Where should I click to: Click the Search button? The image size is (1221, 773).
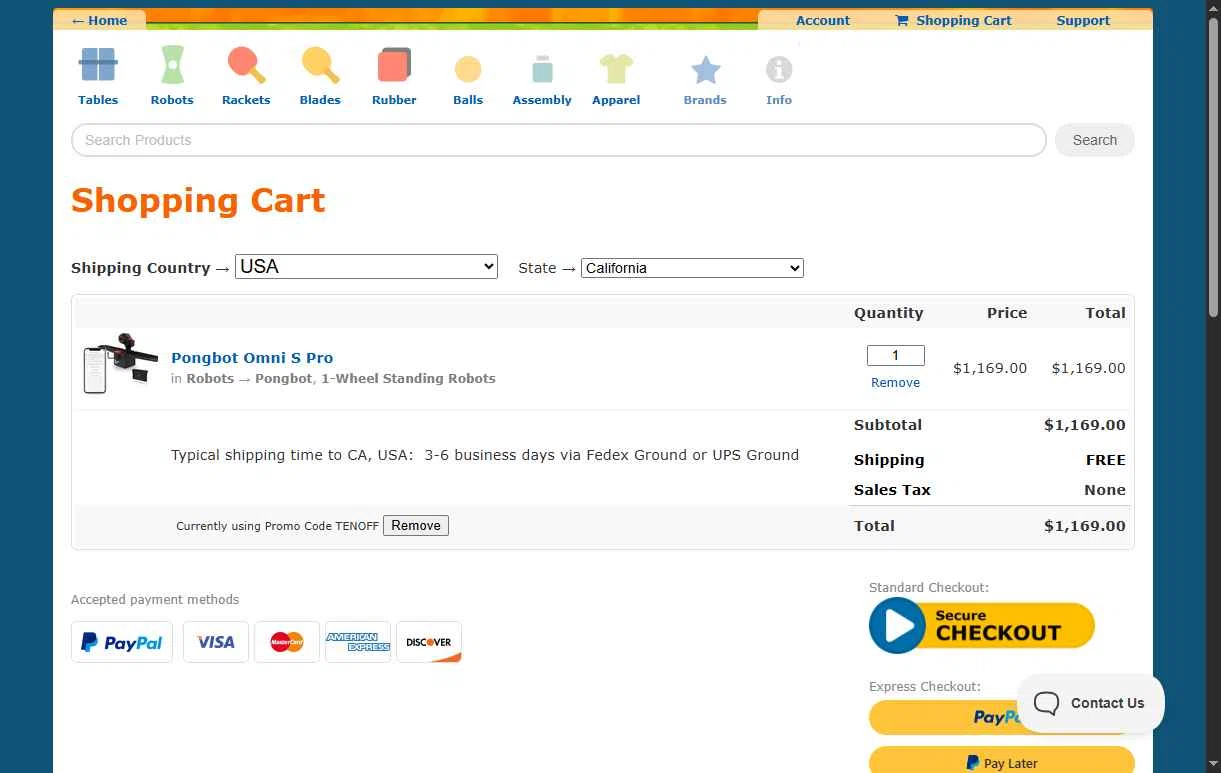click(1095, 140)
